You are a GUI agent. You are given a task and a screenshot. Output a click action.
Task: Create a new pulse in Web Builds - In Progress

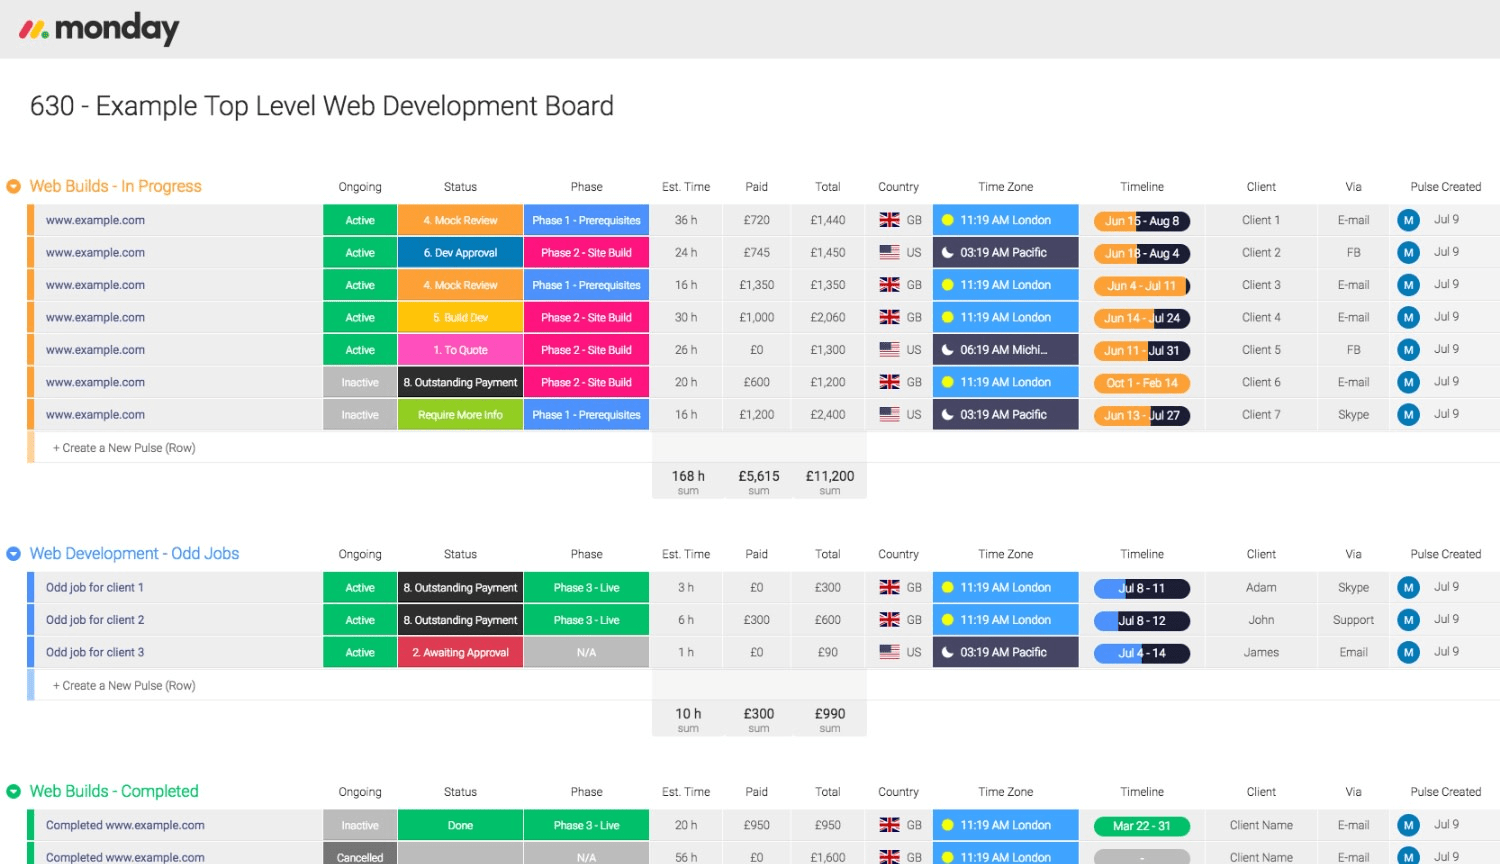pyautogui.click(x=124, y=448)
